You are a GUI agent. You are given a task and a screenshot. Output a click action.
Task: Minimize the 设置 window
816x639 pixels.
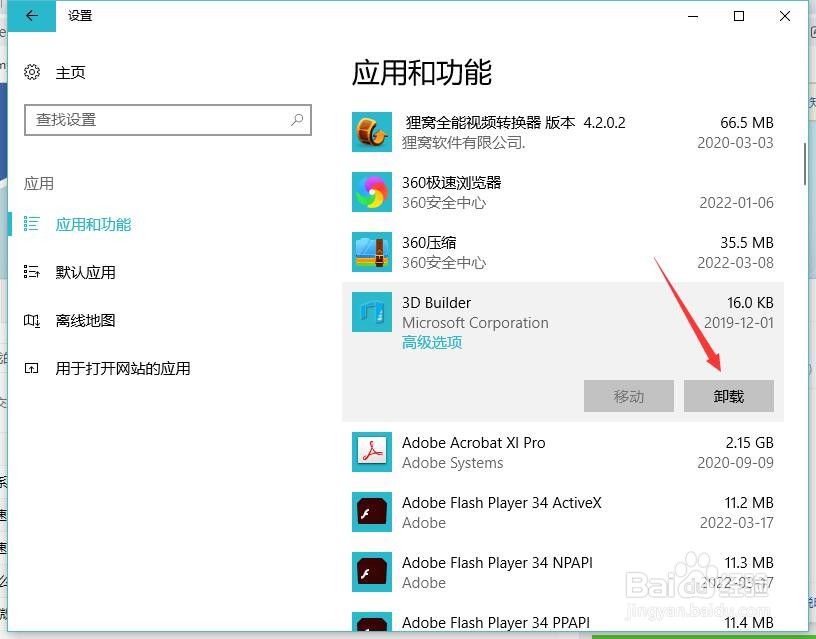click(x=693, y=16)
